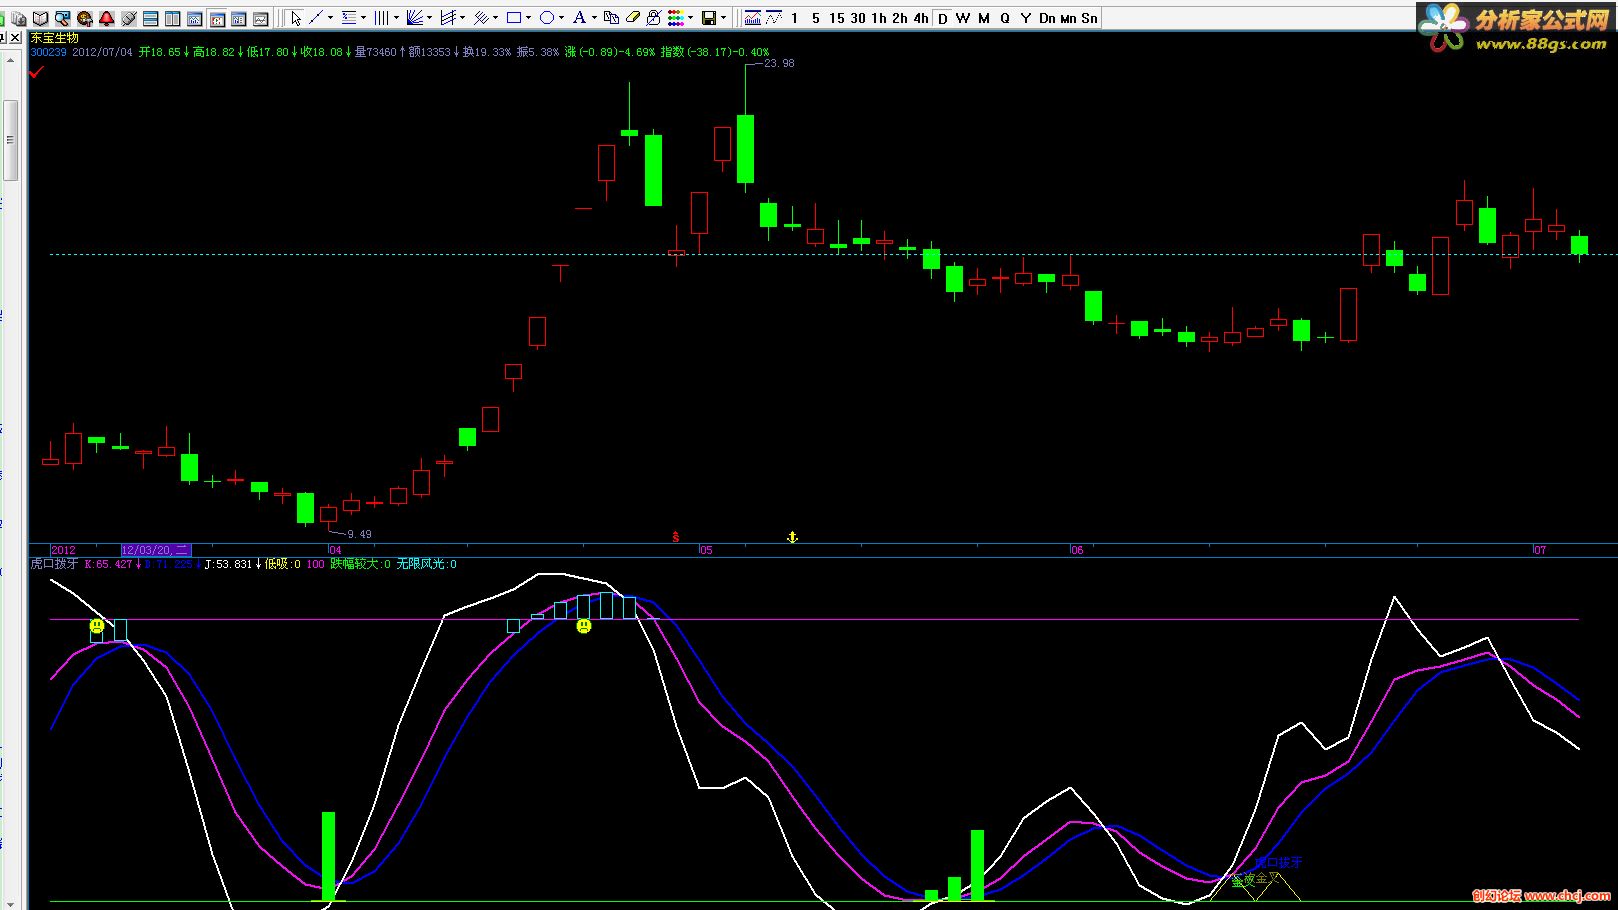Click the highlighted date 12/03/20 label
Screen dimensions: 1618x910
coord(155,550)
